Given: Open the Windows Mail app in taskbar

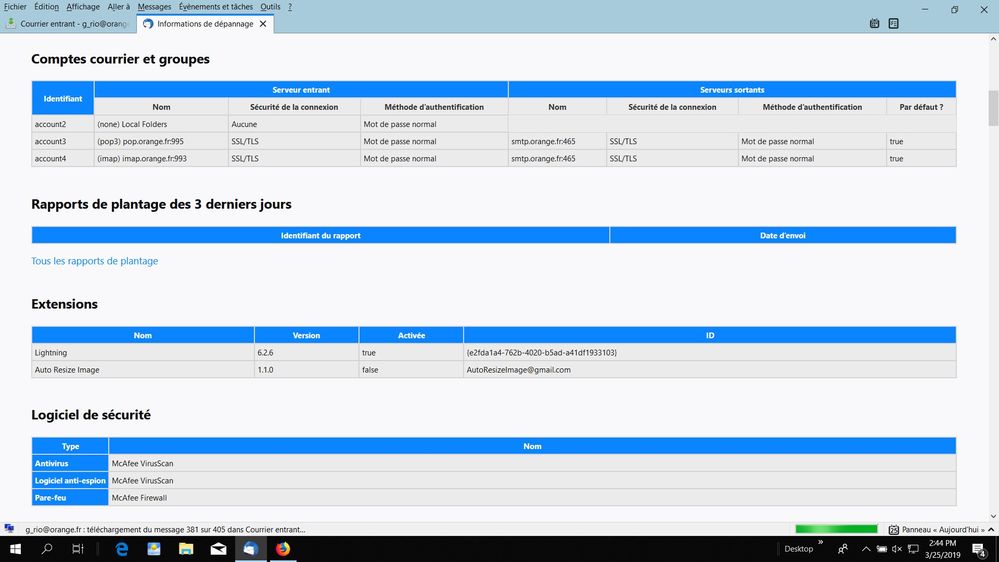Looking at the screenshot, I should point(219,549).
